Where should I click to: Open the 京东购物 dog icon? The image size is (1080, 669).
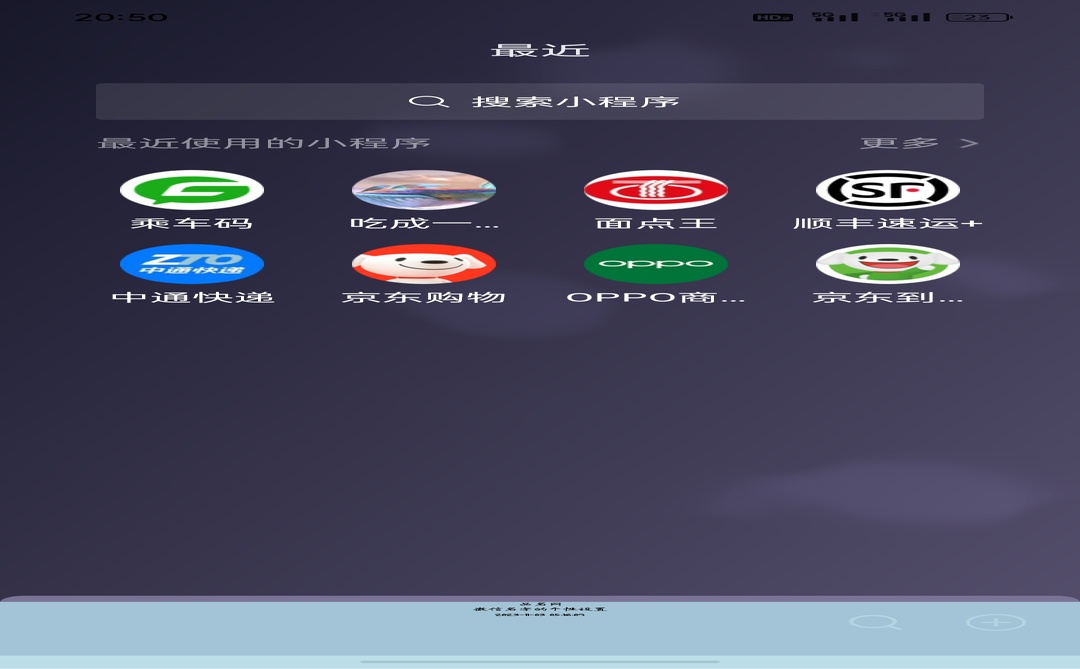point(424,264)
